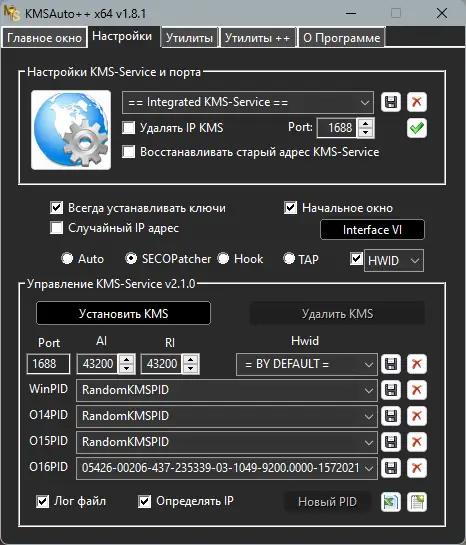466x545 pixels.
Task: Save the O14PID entry
Action: point(391,416)
